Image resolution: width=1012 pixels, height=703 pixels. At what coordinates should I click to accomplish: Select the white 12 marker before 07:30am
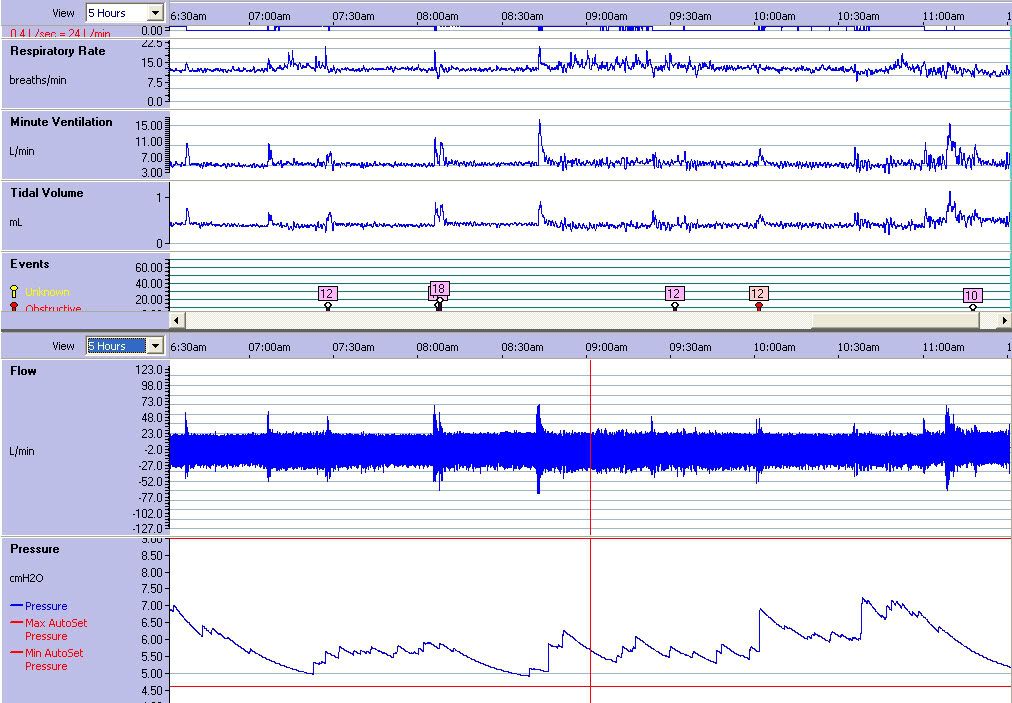click(x=327, y=294)
